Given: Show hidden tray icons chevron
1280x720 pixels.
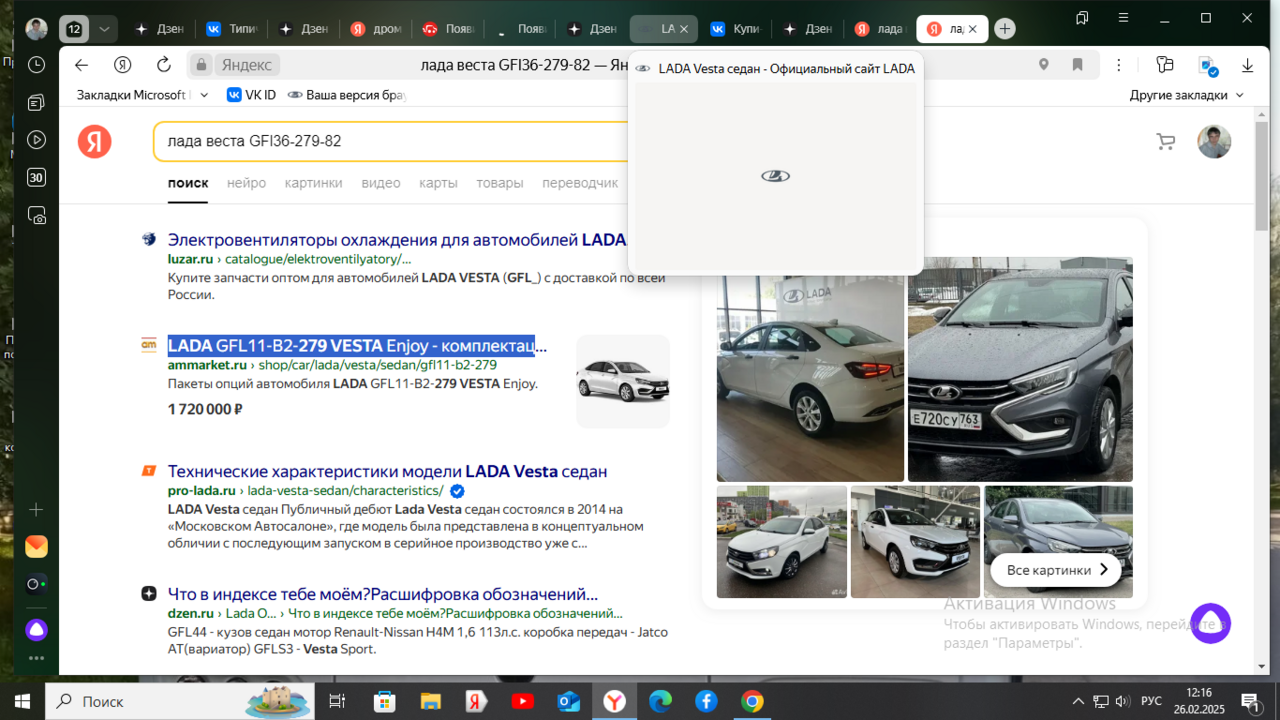Looking at the screenshot, I should pos(1077,701).
